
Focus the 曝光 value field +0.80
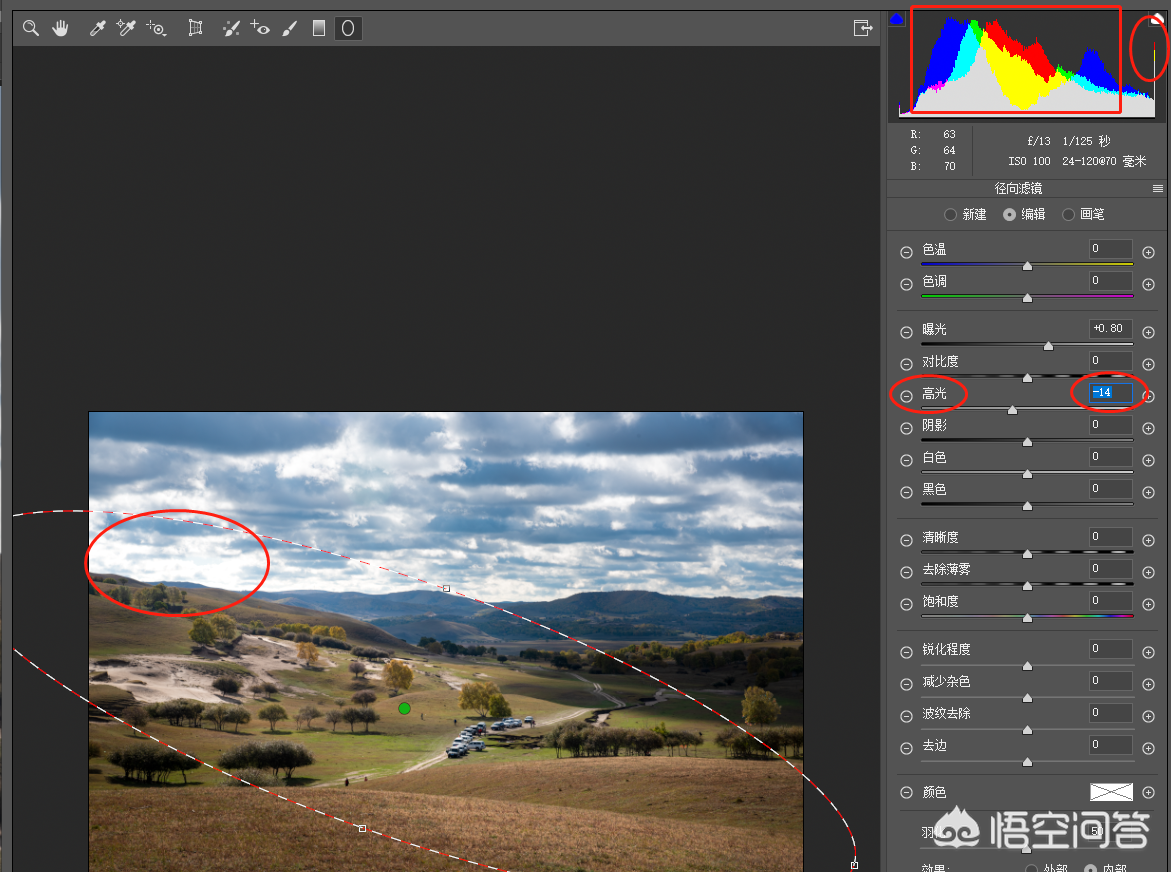click(x=1111, y=328)
